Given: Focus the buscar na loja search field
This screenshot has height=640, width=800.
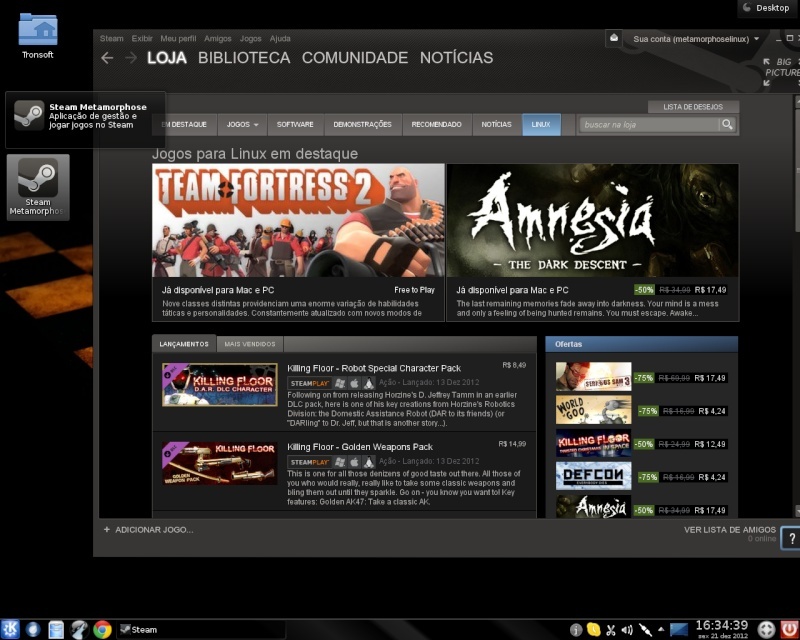Looking at the screenshot, I should click(650, 124).
